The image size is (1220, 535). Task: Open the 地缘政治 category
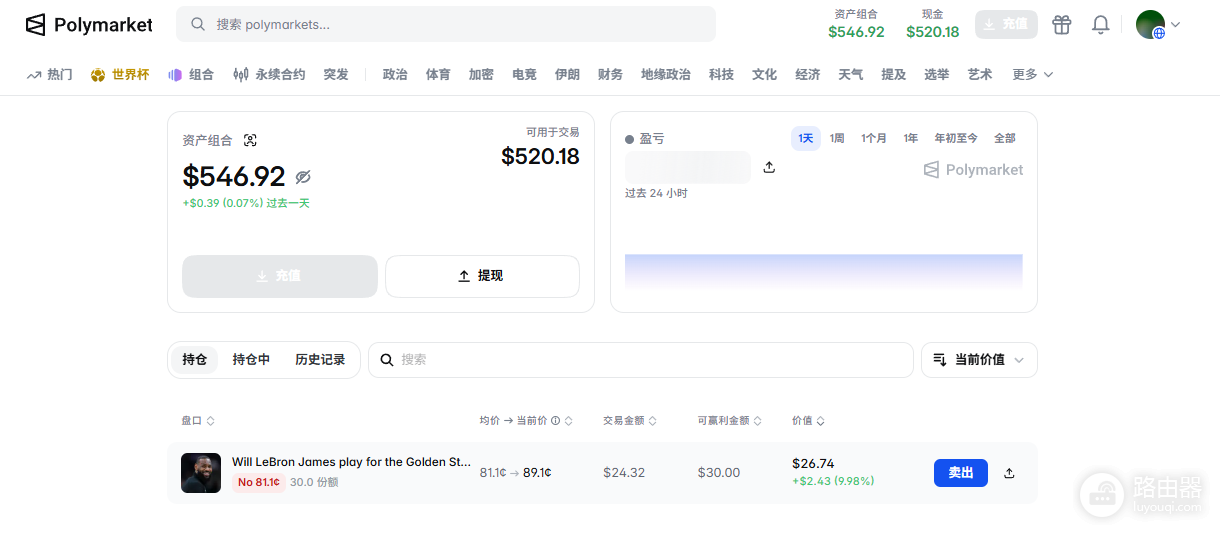[666, 74]
